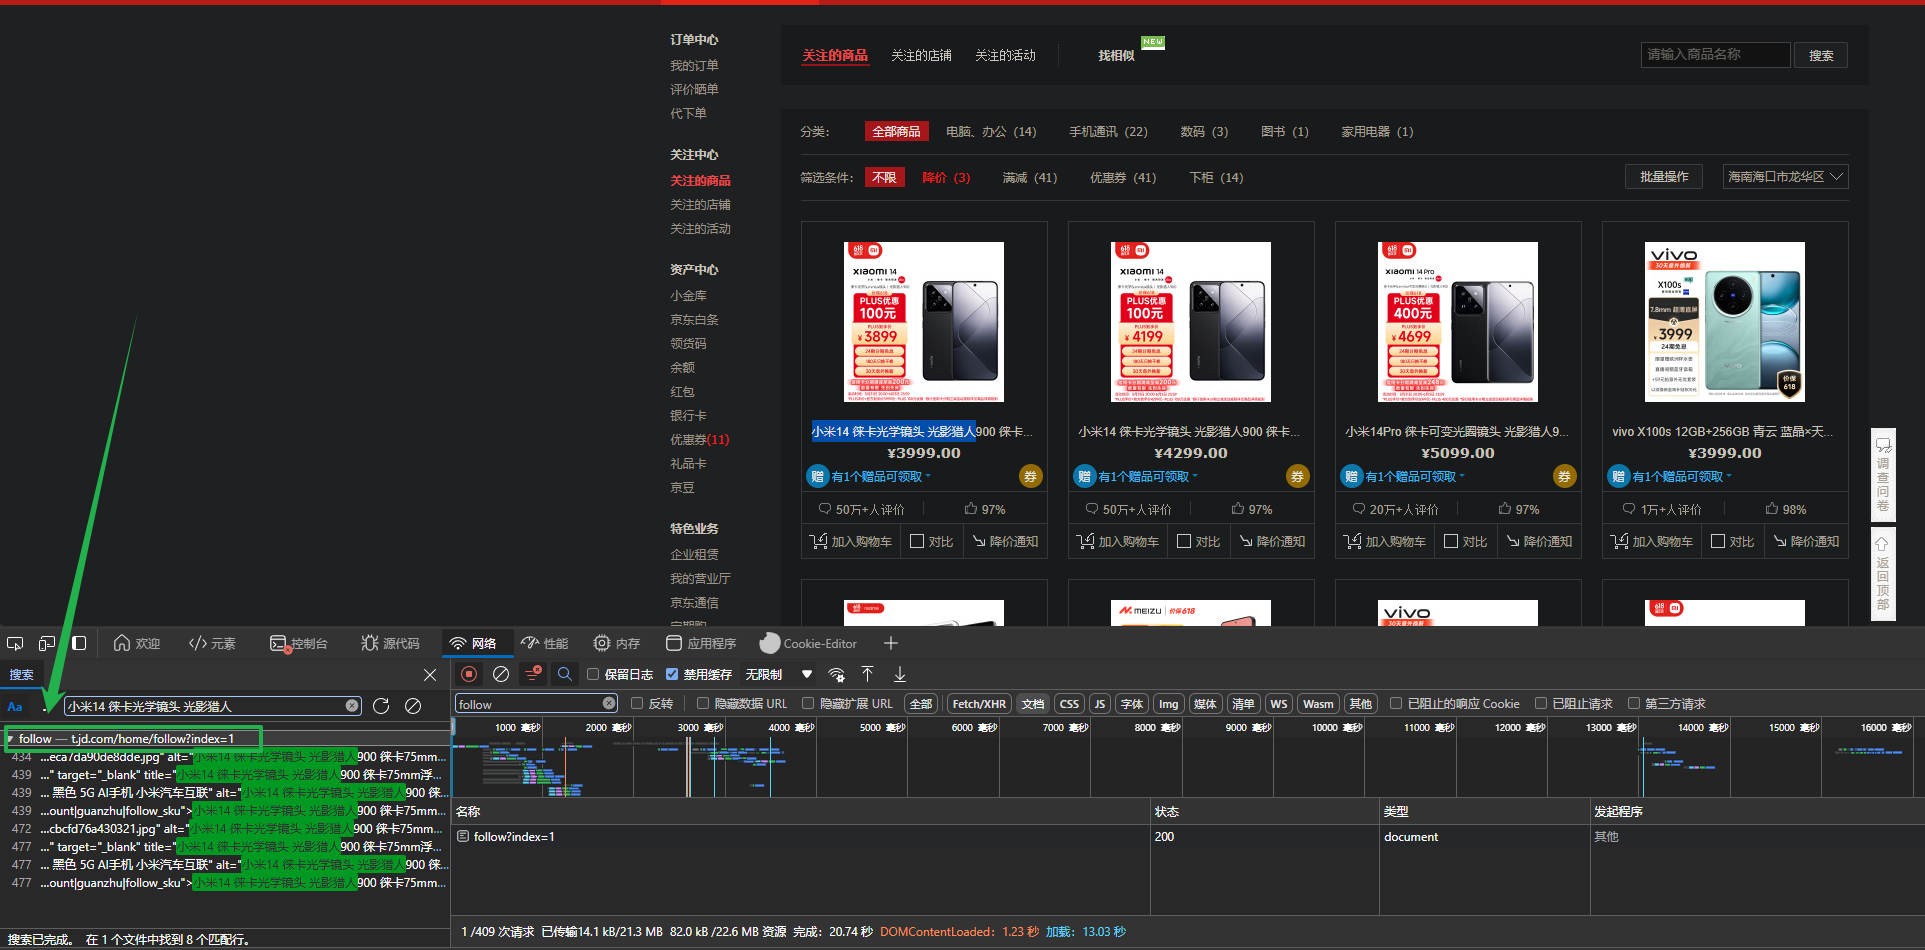The image size is (1925, 950).
Task: Click the survey questionnaire side icon
Action: pyautogui.click(x=1883, y=475)
